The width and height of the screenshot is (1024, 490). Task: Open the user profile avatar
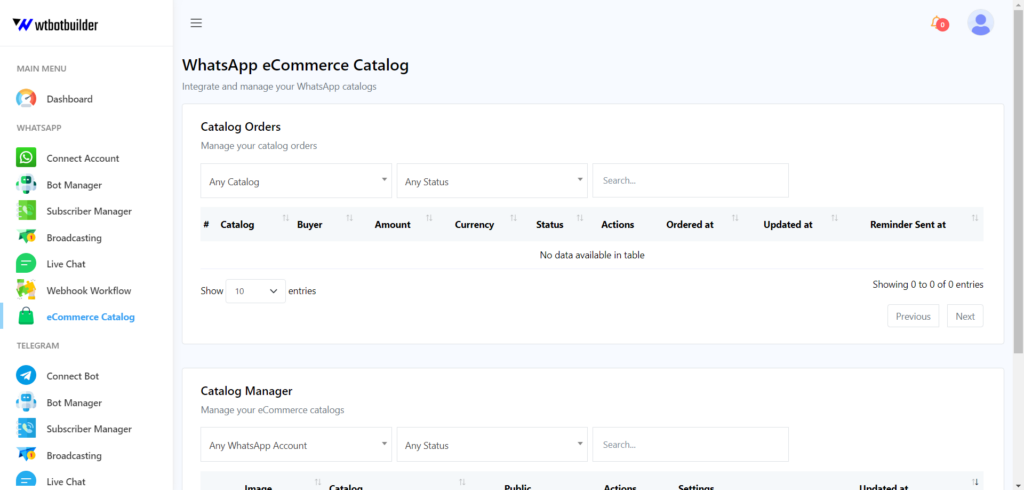(980, 23)
